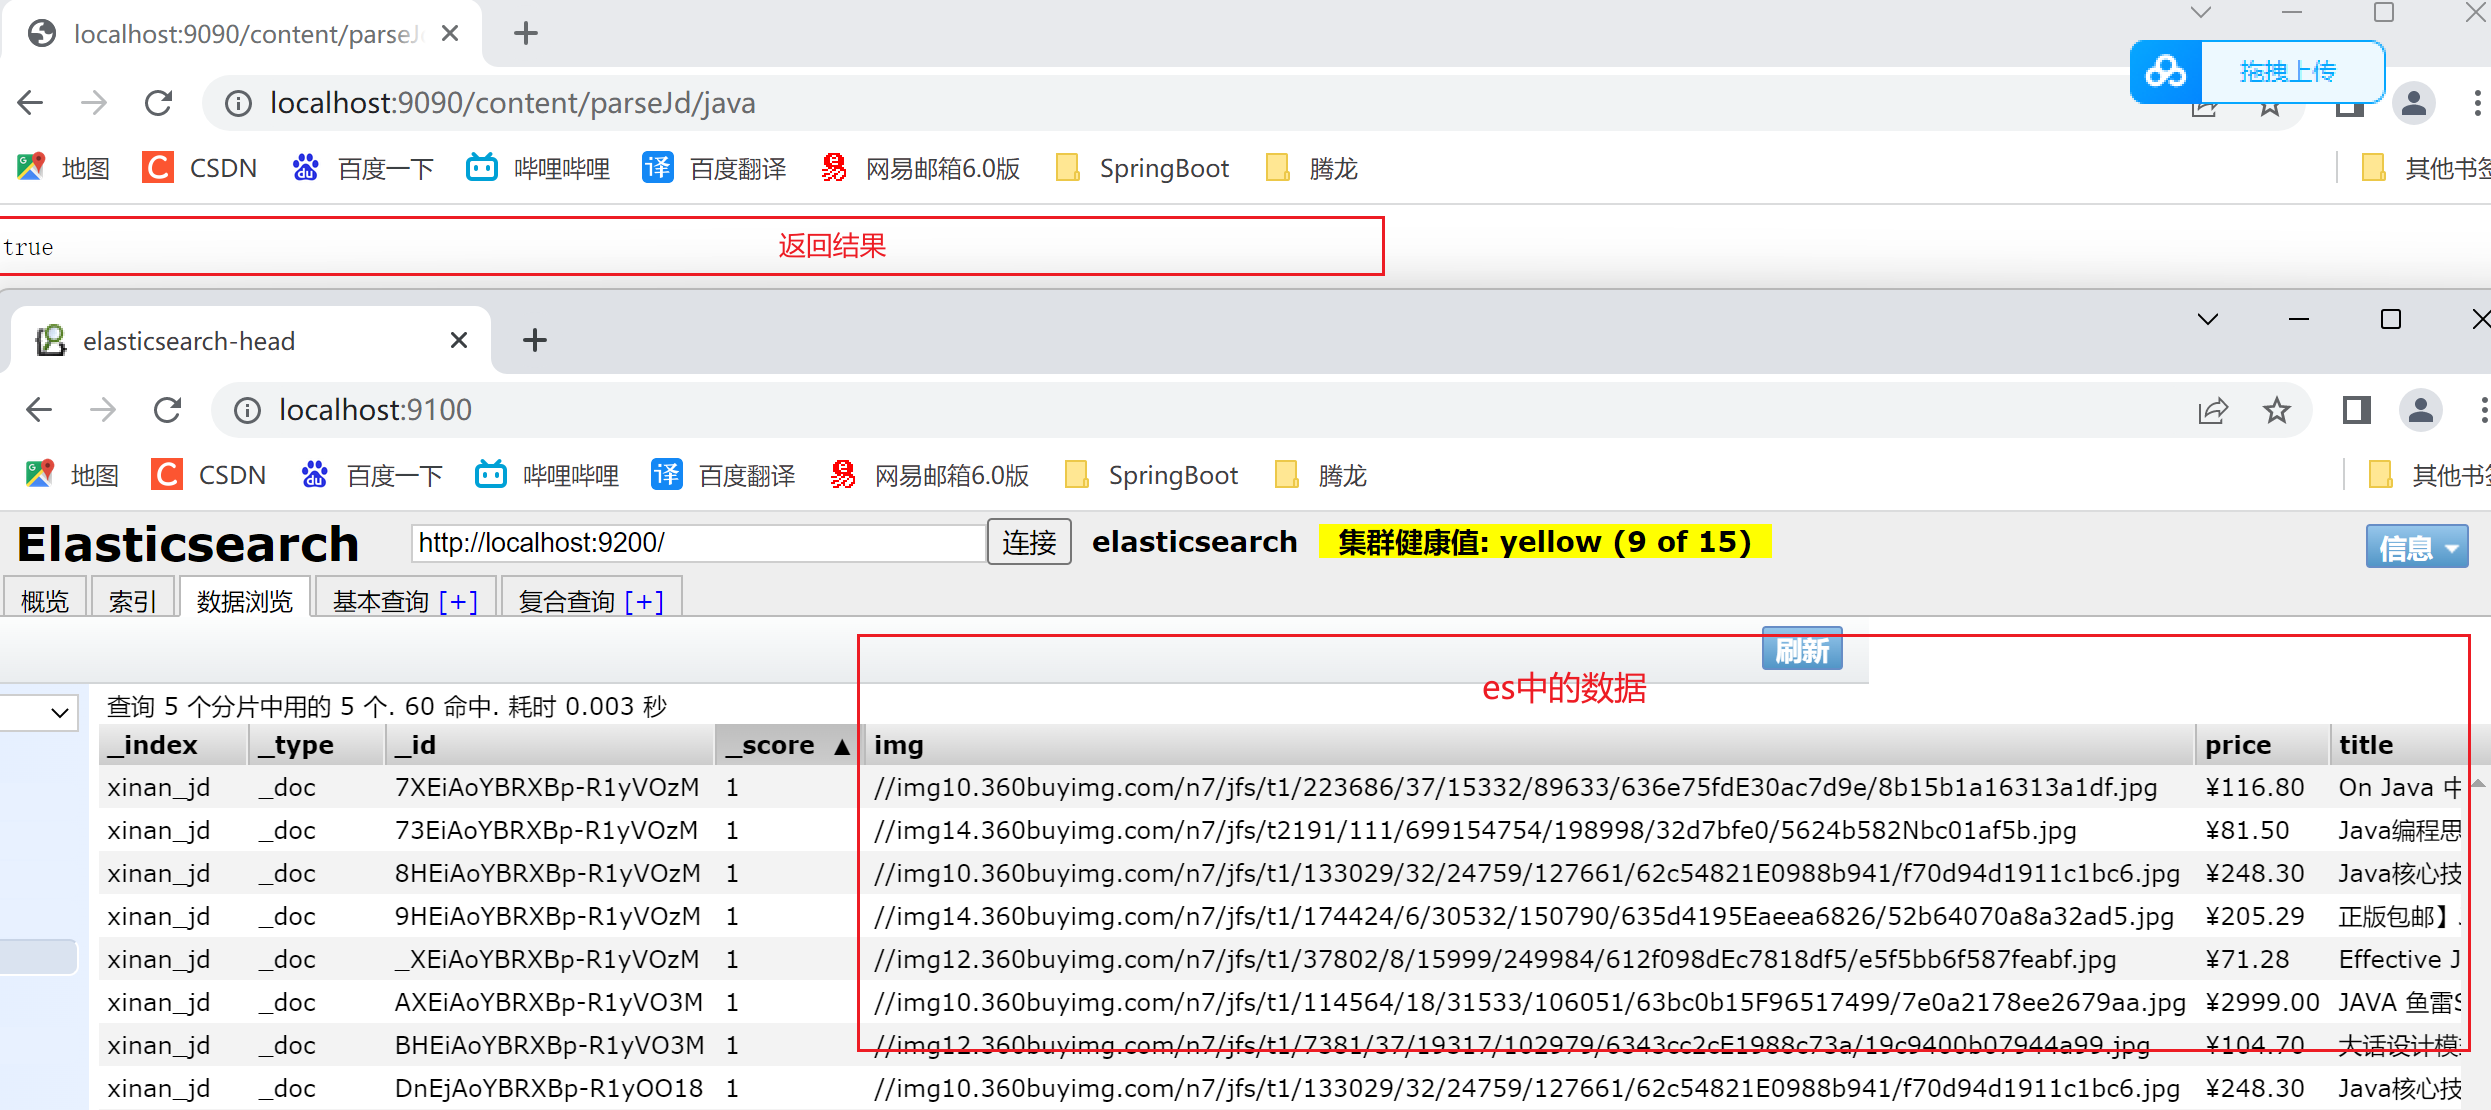Image resolution: width=2491 pixels, height=1110 pixels.
Task: Sort results by price column header
Action: point(2262,745)
